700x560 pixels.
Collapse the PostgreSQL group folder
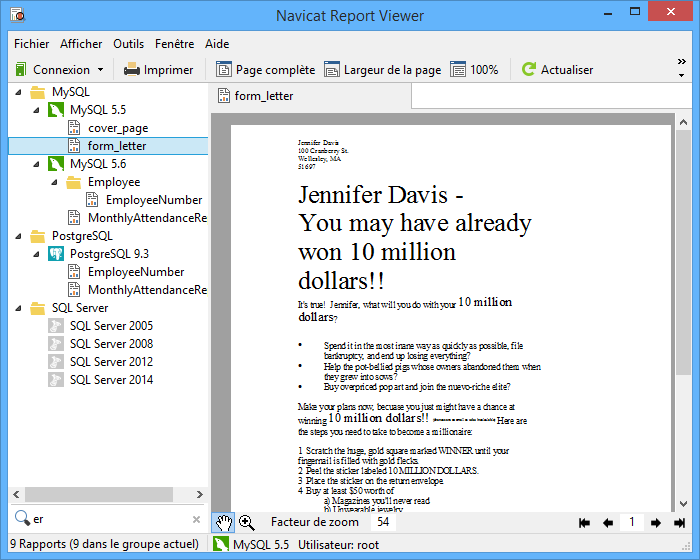coord(18,236)
